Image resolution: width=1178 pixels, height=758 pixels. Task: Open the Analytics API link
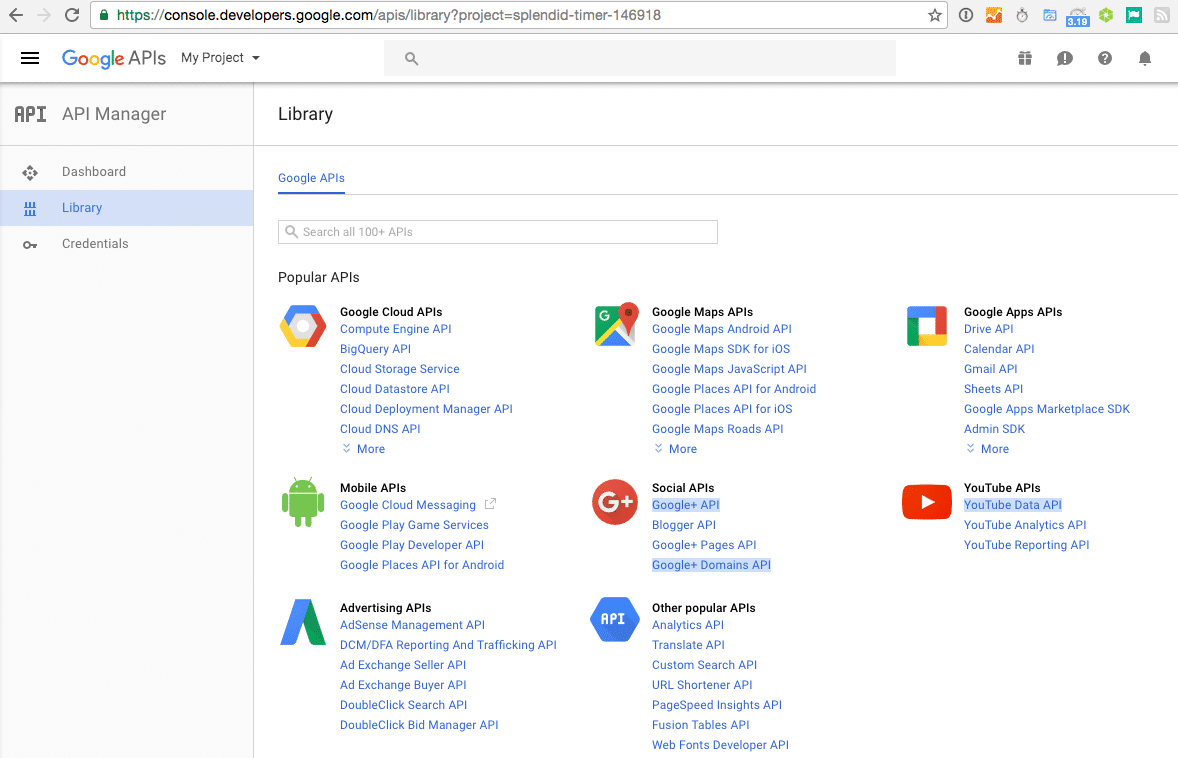point(687,625)
